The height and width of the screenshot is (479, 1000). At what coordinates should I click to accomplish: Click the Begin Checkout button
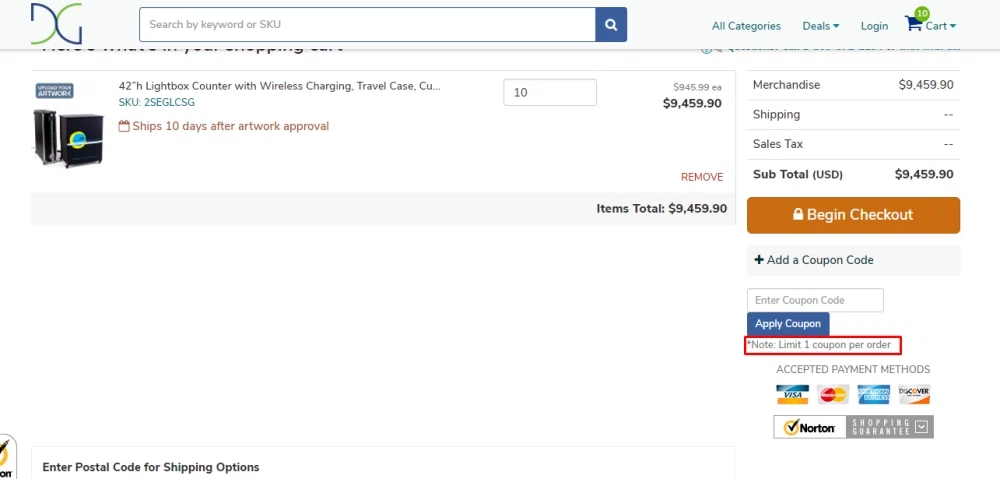click(853, 215)
